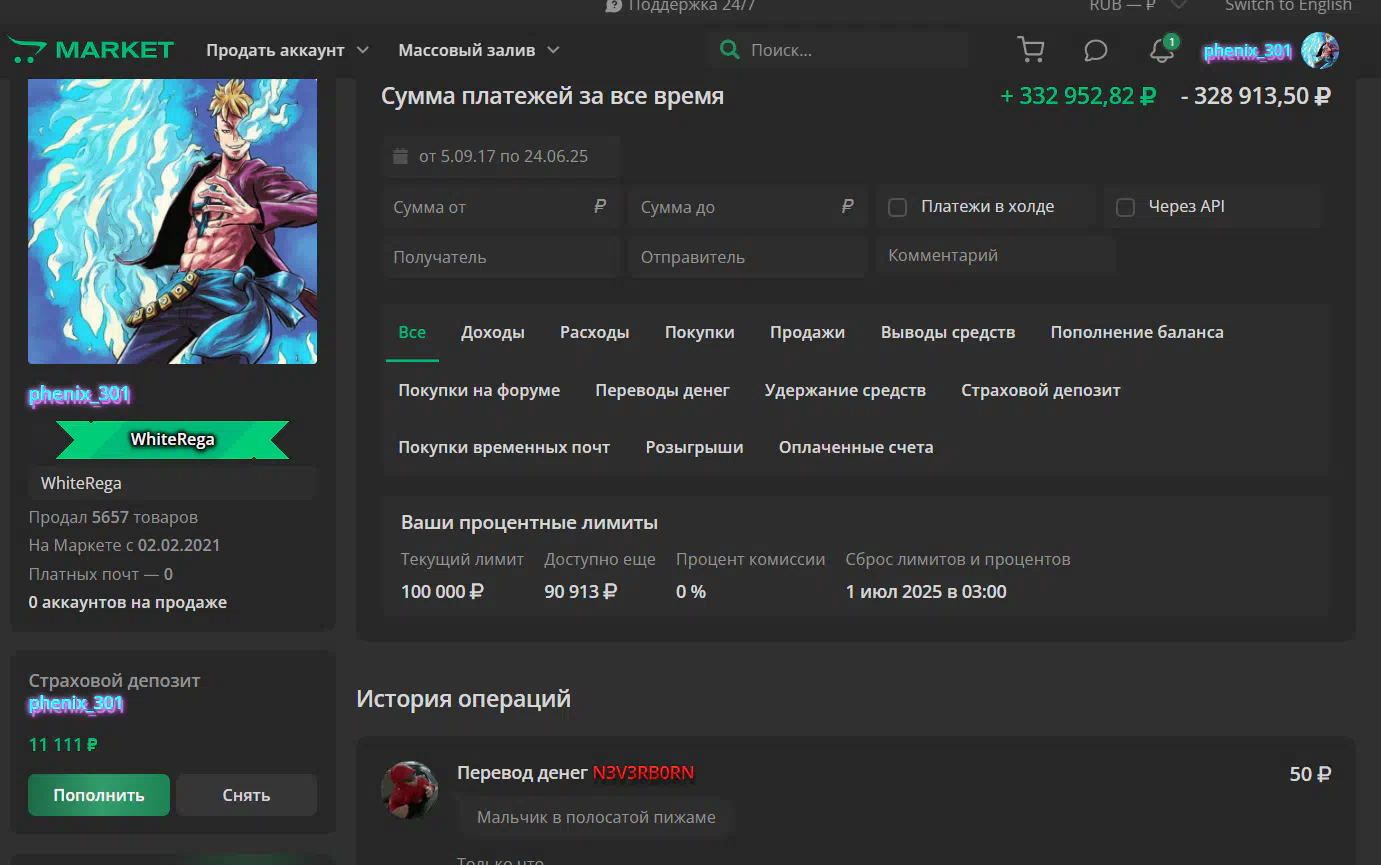Image resolution: width=1381 pixels, height=865 pixels.
Task: Click the Доступно еще value 90 913 ₽
Action: (x=580, y=591)
